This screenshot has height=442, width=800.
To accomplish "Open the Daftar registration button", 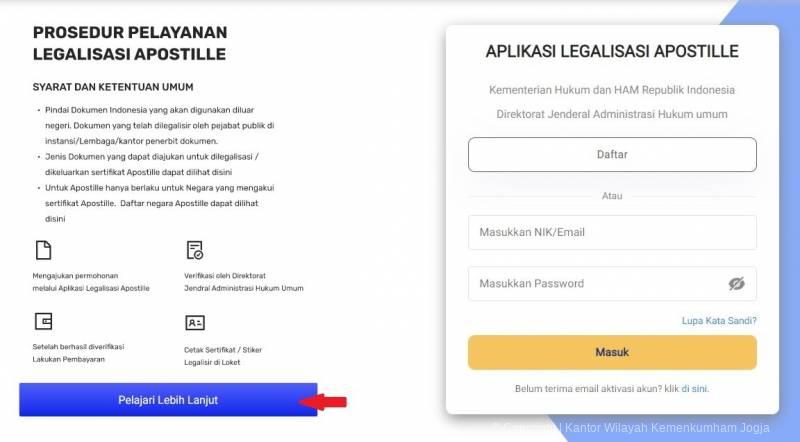I will (612, 154).
